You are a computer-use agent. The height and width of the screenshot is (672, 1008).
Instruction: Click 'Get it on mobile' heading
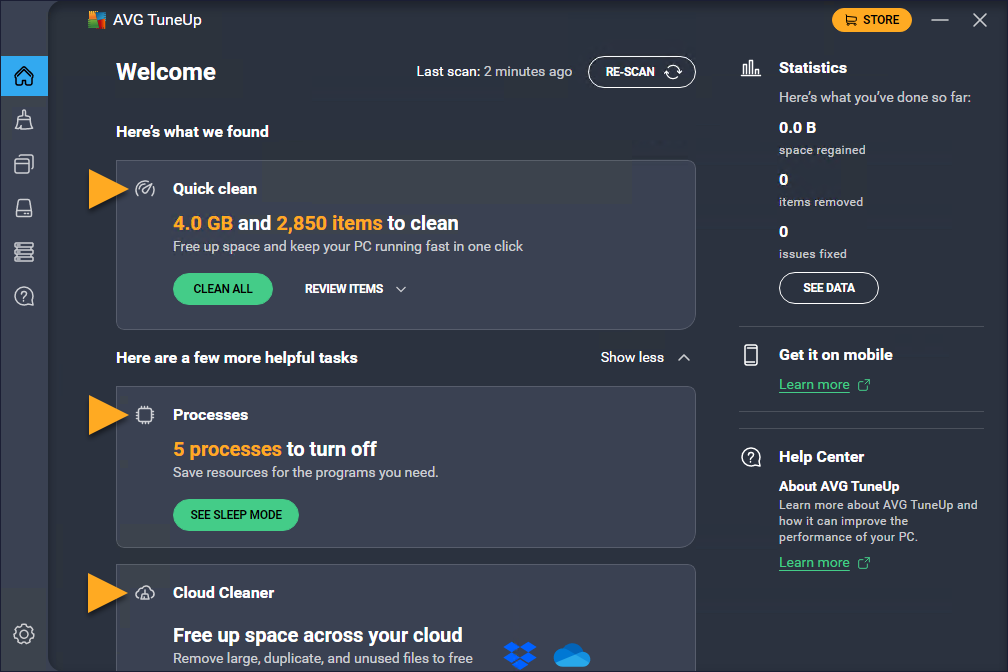(x=836, y=355)
